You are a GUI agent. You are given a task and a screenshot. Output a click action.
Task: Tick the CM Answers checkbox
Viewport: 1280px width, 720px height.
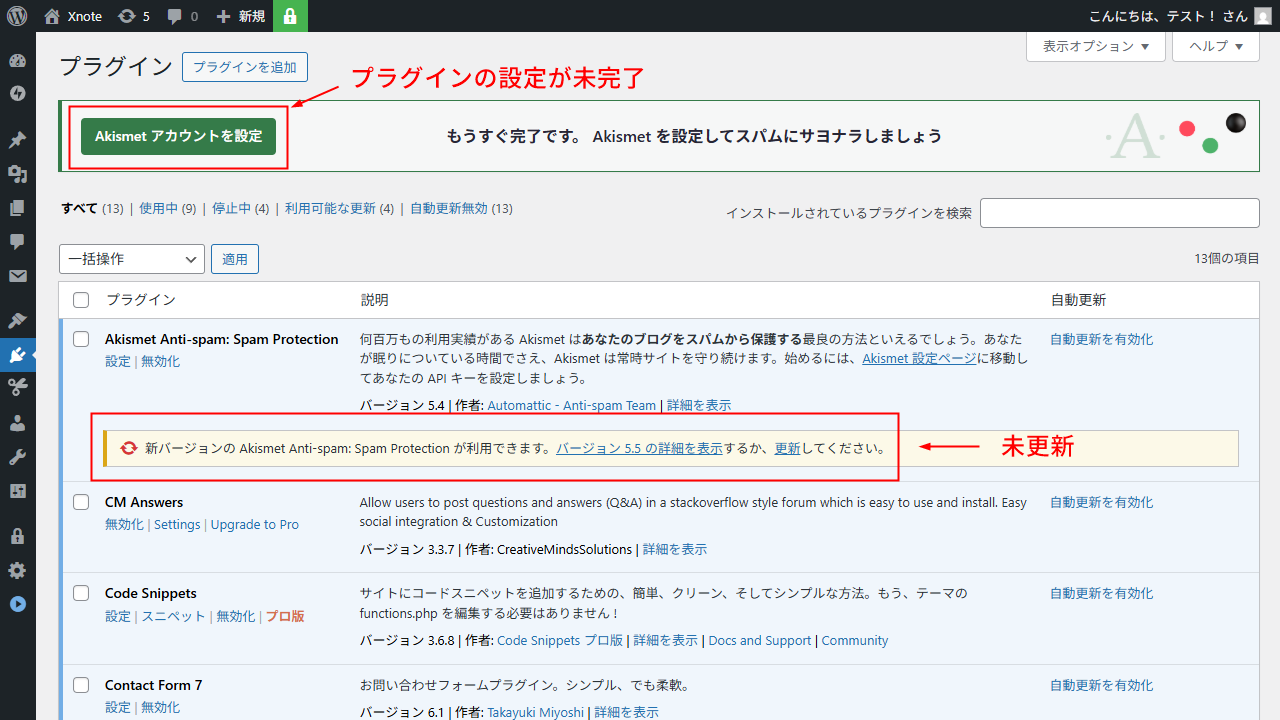coord(82,502)
